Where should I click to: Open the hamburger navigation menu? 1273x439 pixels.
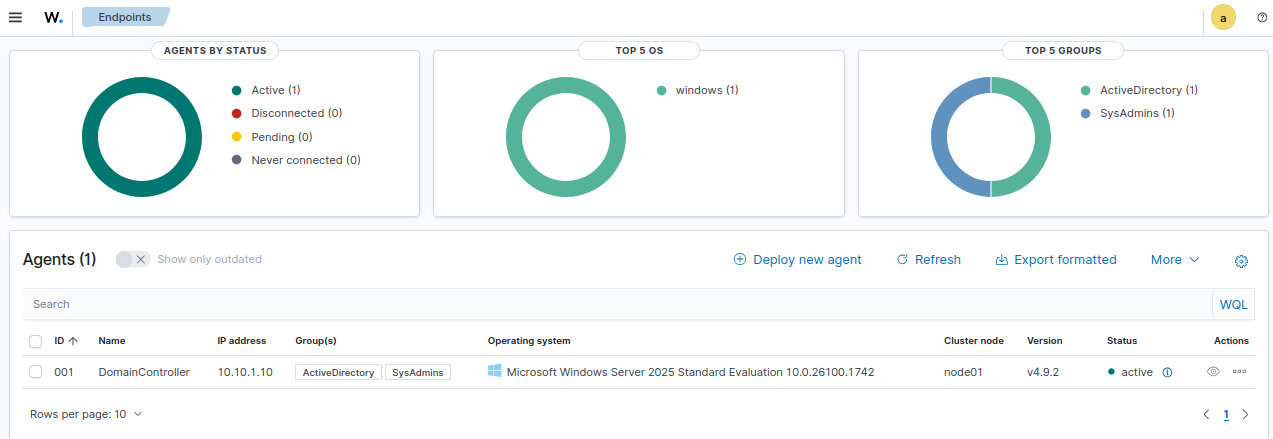(15, 17)
